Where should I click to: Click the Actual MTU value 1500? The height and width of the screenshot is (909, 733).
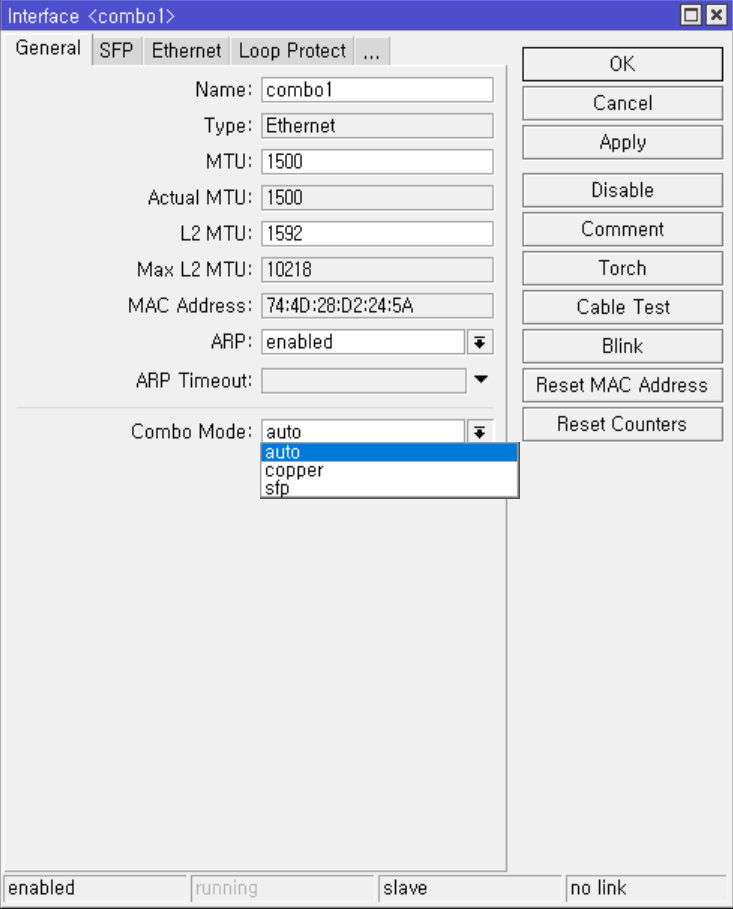378,198
